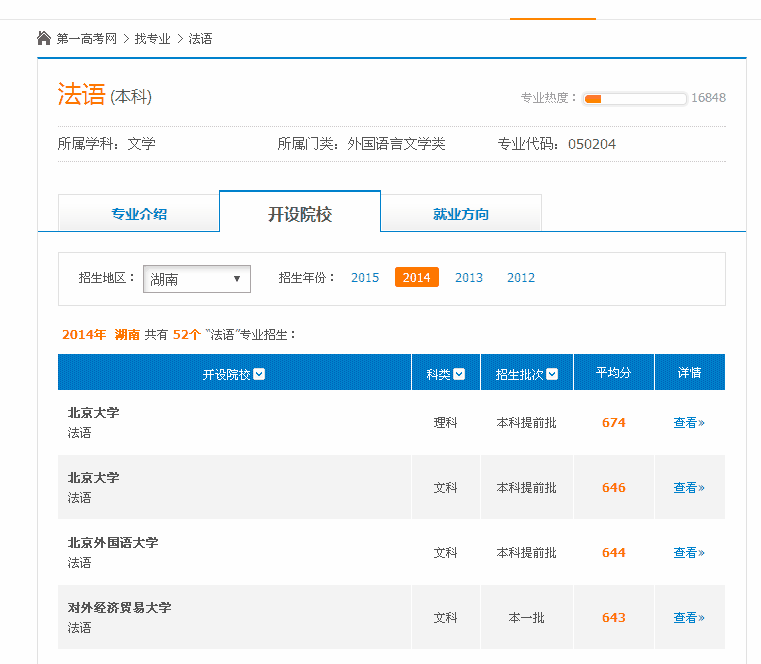Click the 52个 count in the summary
This screenshot has height=664, width=761.
186,335
